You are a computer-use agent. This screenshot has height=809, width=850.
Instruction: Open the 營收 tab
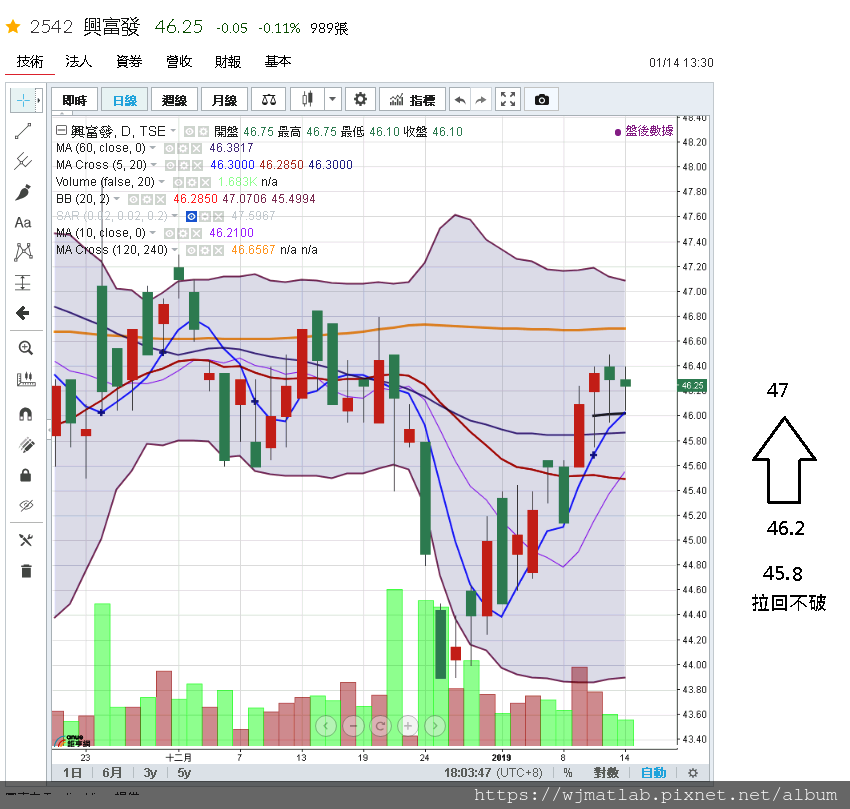179,61
